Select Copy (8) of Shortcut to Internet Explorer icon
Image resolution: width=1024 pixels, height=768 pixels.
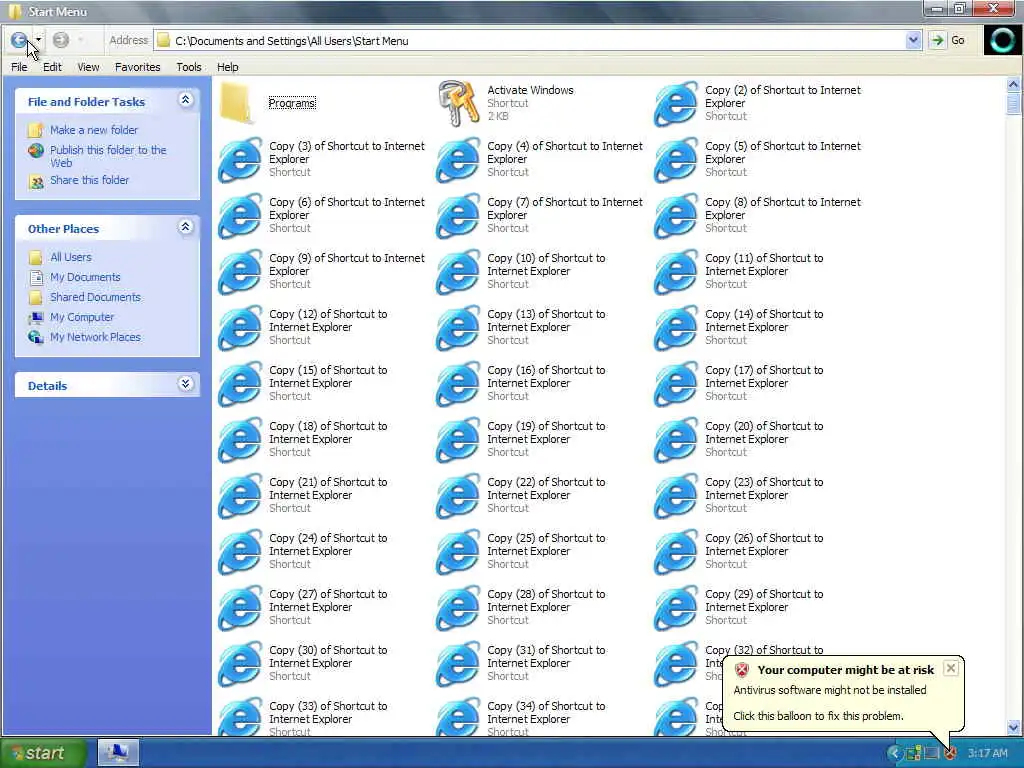(675, 216)
